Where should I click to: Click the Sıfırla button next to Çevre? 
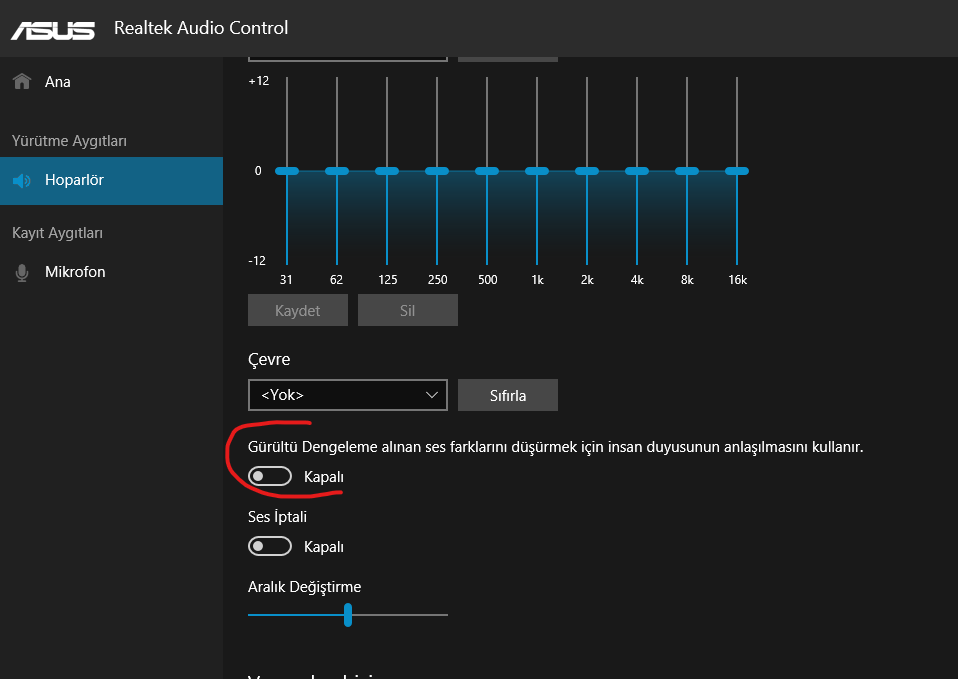pyautogui.click(x=508, y=395)
